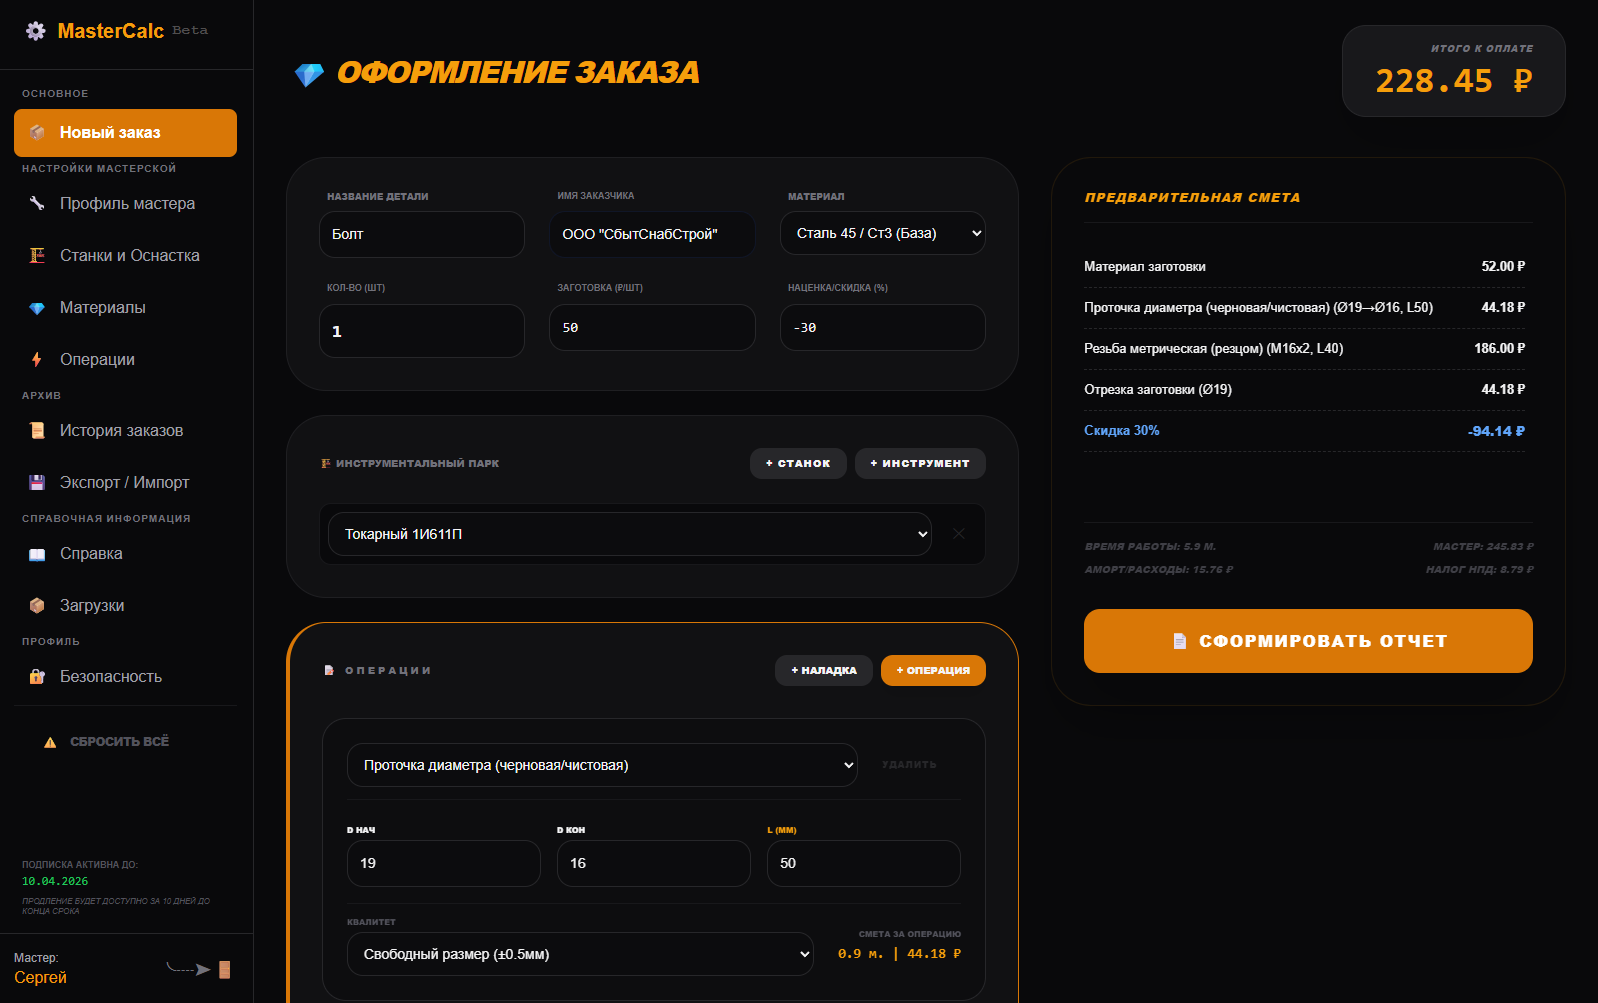Open the Проточка диаметра operation type dropdown
Viewport: 1598px width, 1003px height.
tap(601, 765)
